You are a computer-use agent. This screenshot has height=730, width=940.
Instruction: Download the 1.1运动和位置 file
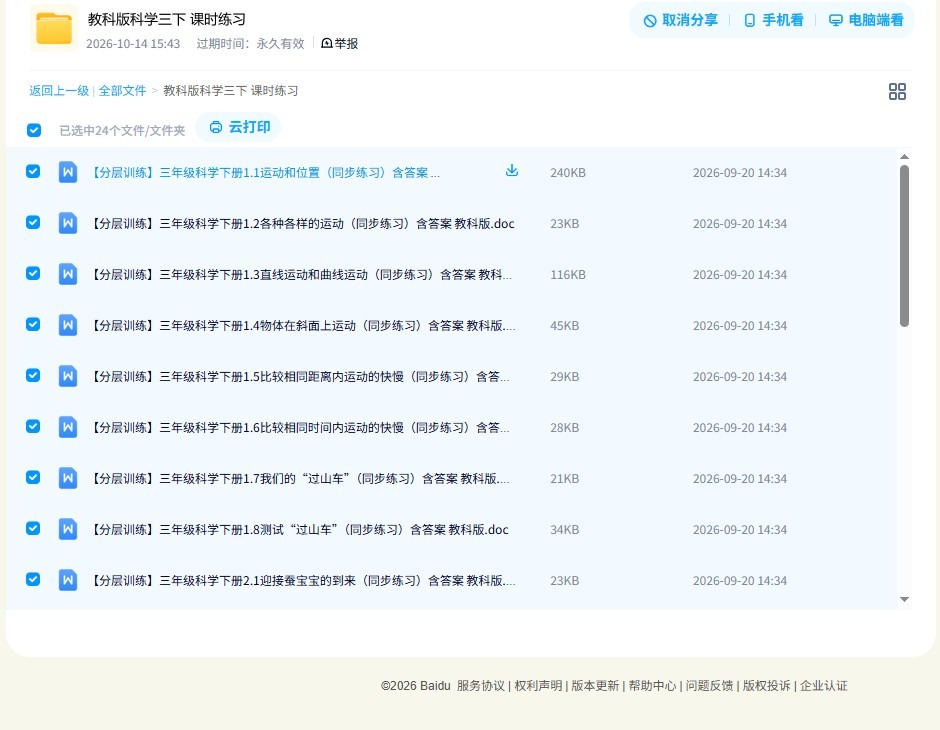(x=511, y=171)
